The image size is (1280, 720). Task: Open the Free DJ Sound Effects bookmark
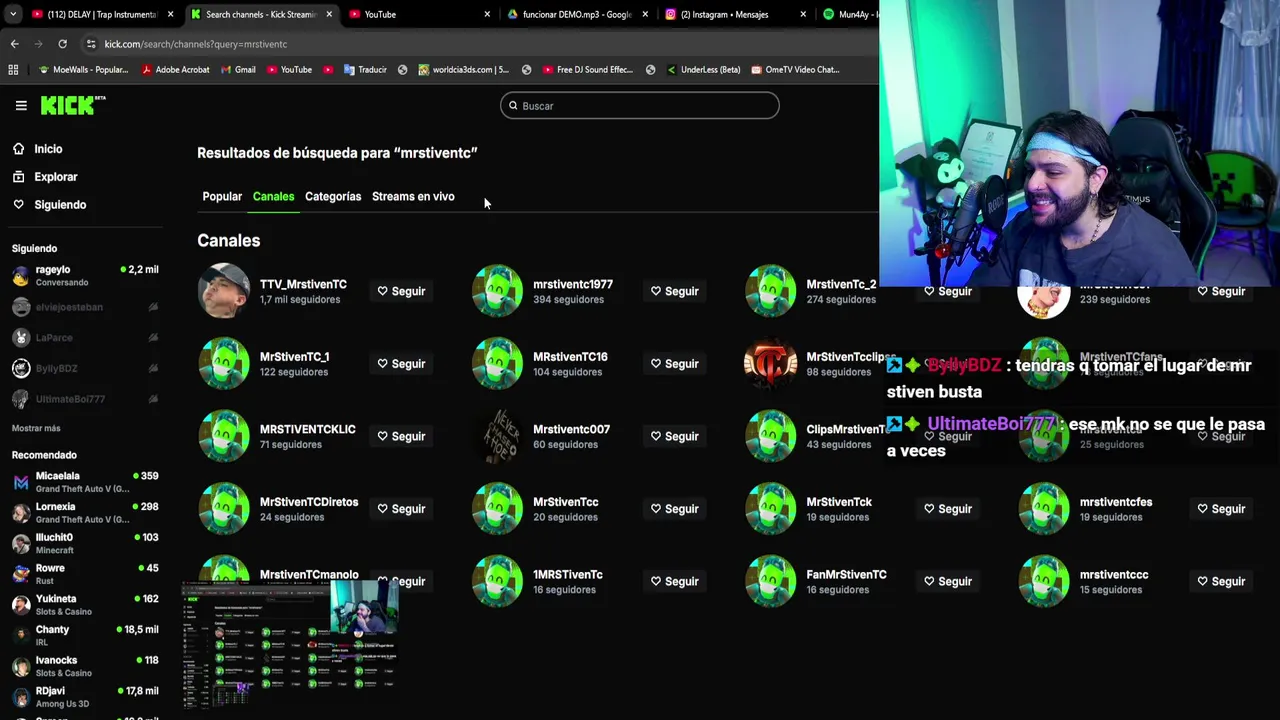(588, 70)
